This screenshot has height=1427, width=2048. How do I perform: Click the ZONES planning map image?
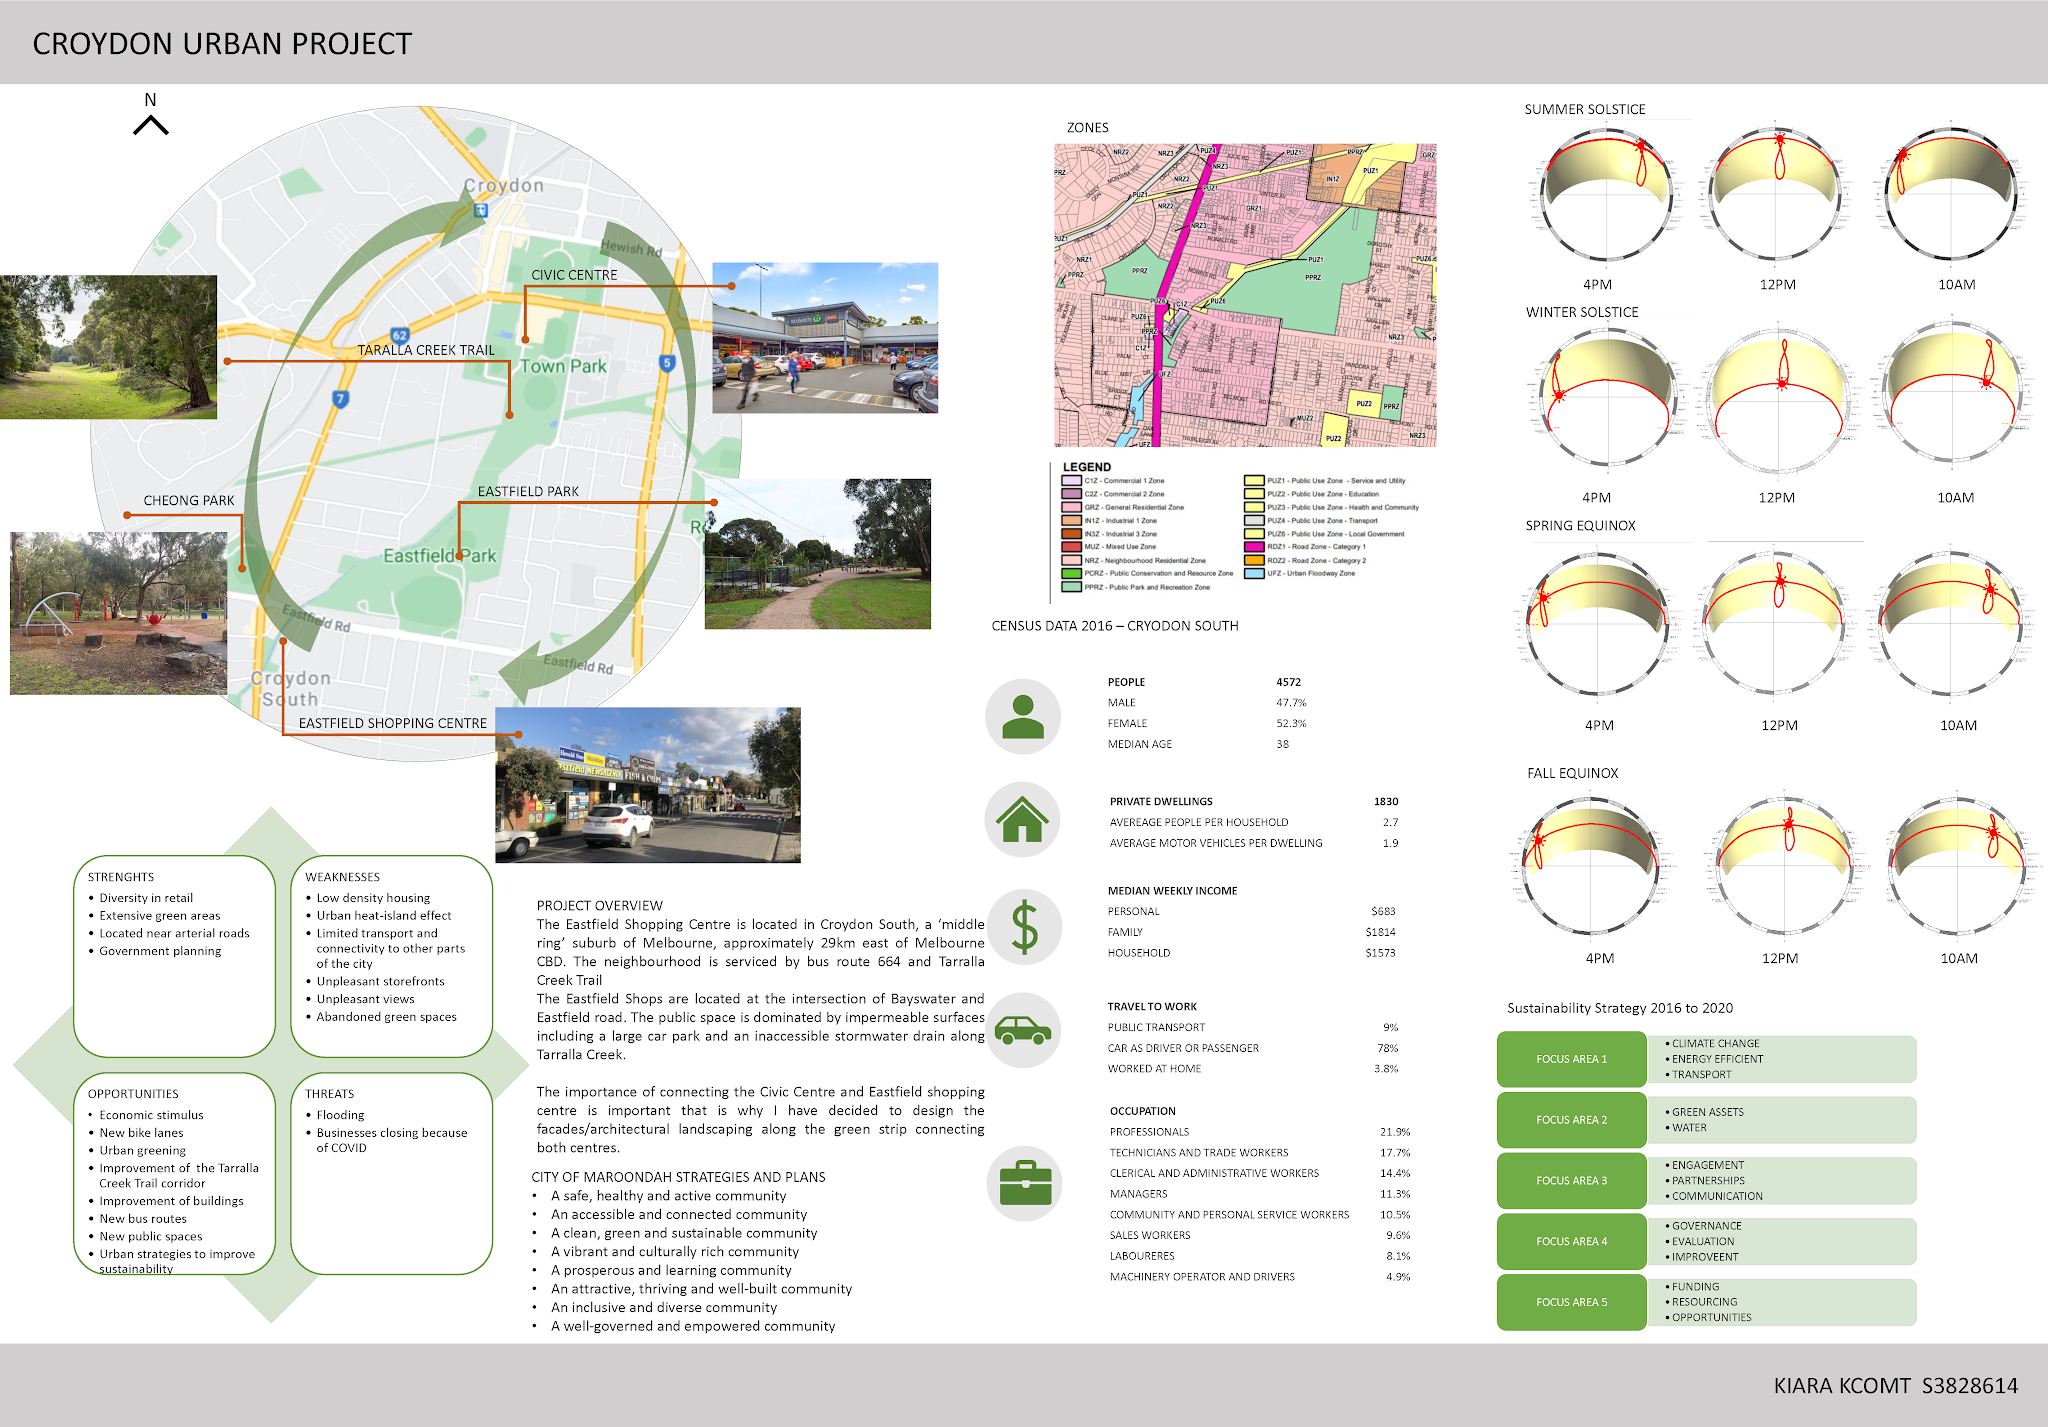pos(1245,295)
